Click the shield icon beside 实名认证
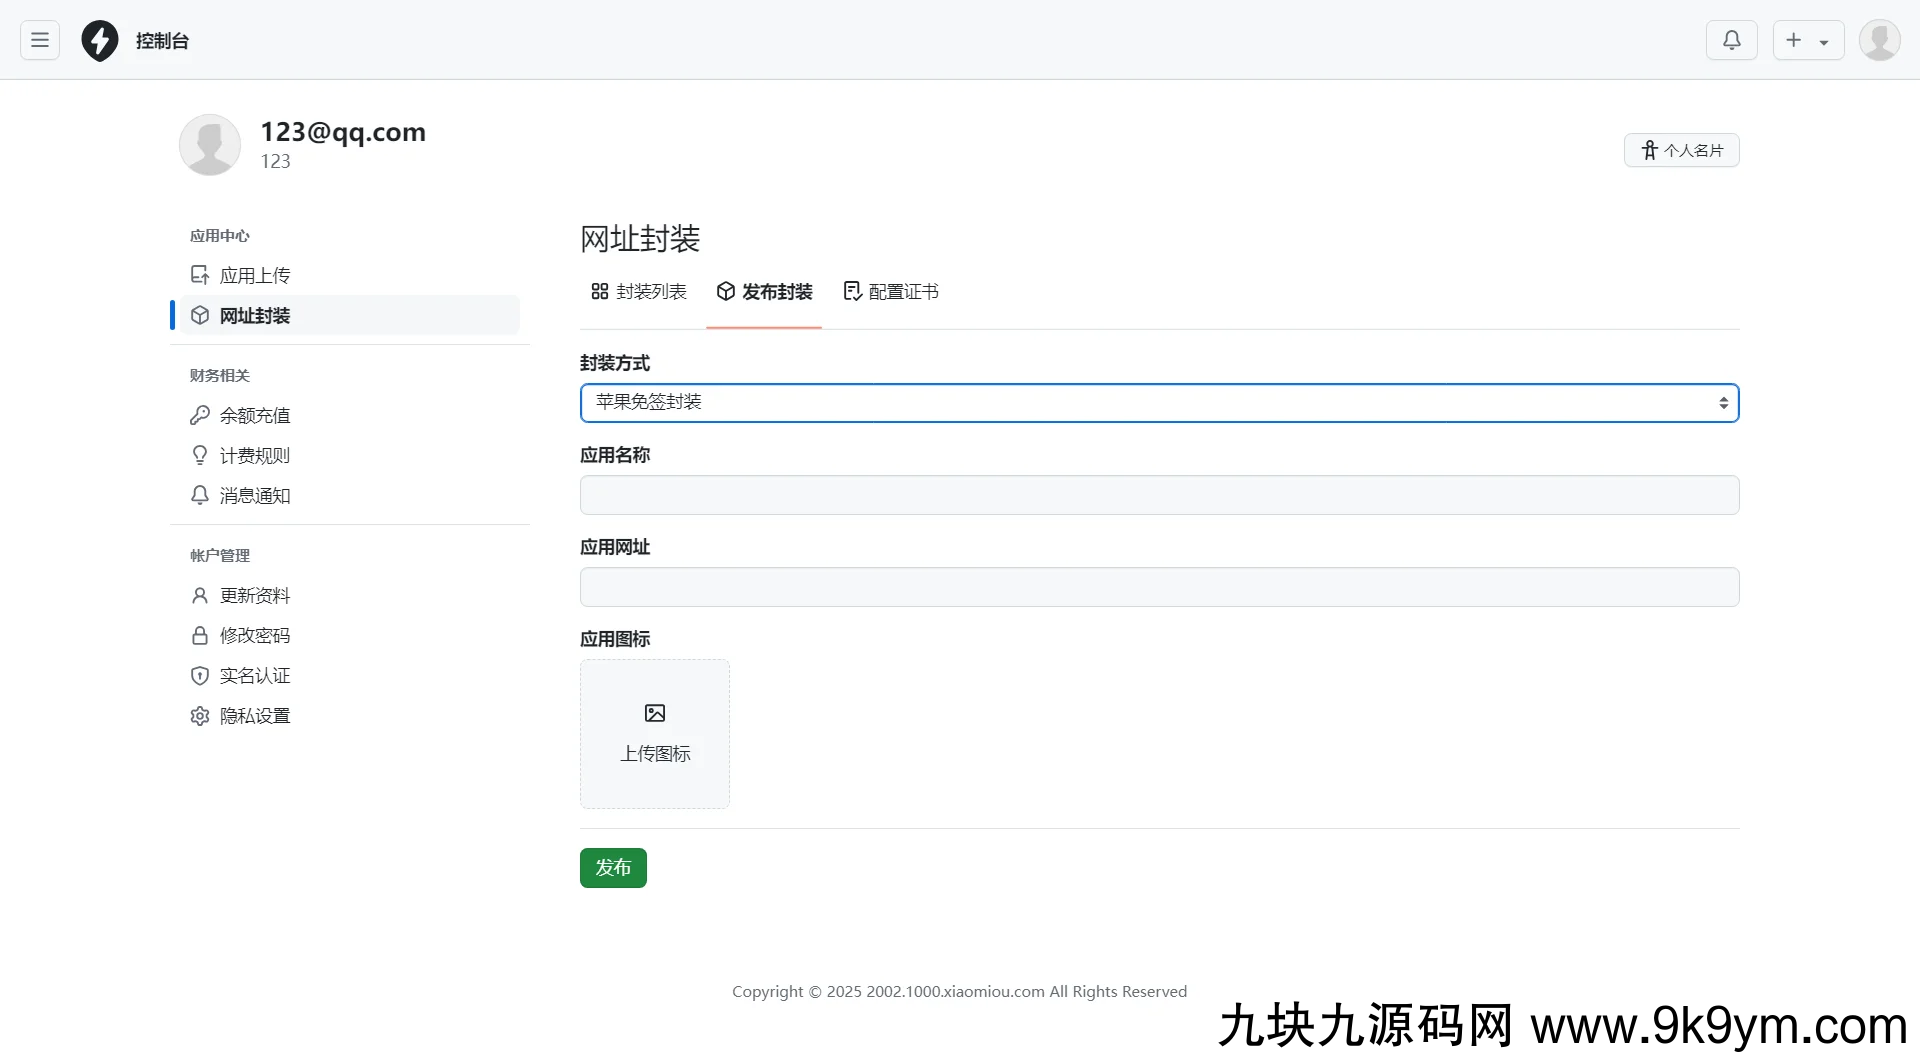The width and height of the screenshot is (1920, 1063). point(200,676)
